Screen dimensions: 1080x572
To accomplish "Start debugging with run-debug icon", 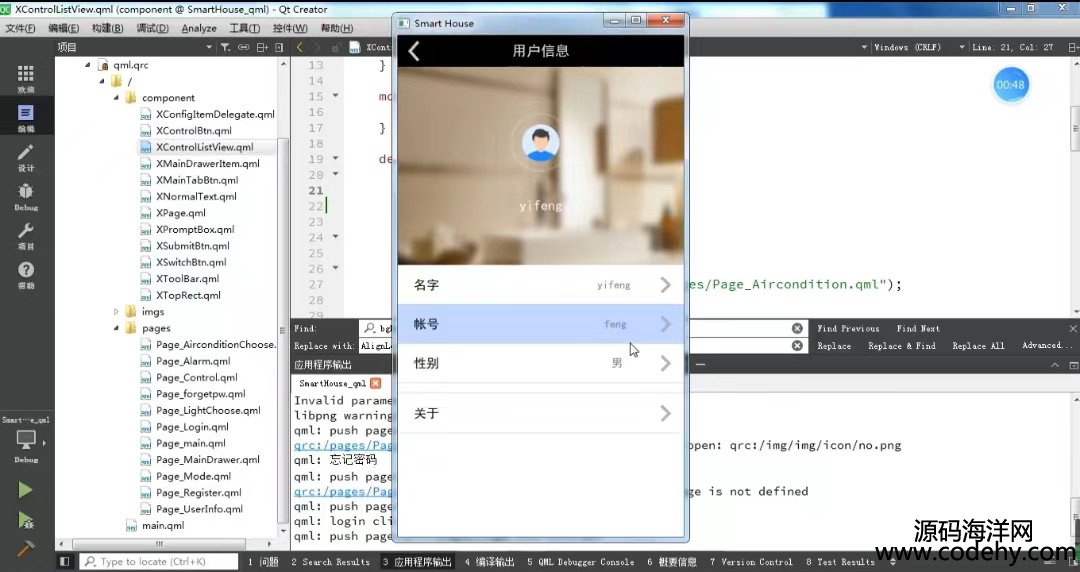I will tap(25, 520).
